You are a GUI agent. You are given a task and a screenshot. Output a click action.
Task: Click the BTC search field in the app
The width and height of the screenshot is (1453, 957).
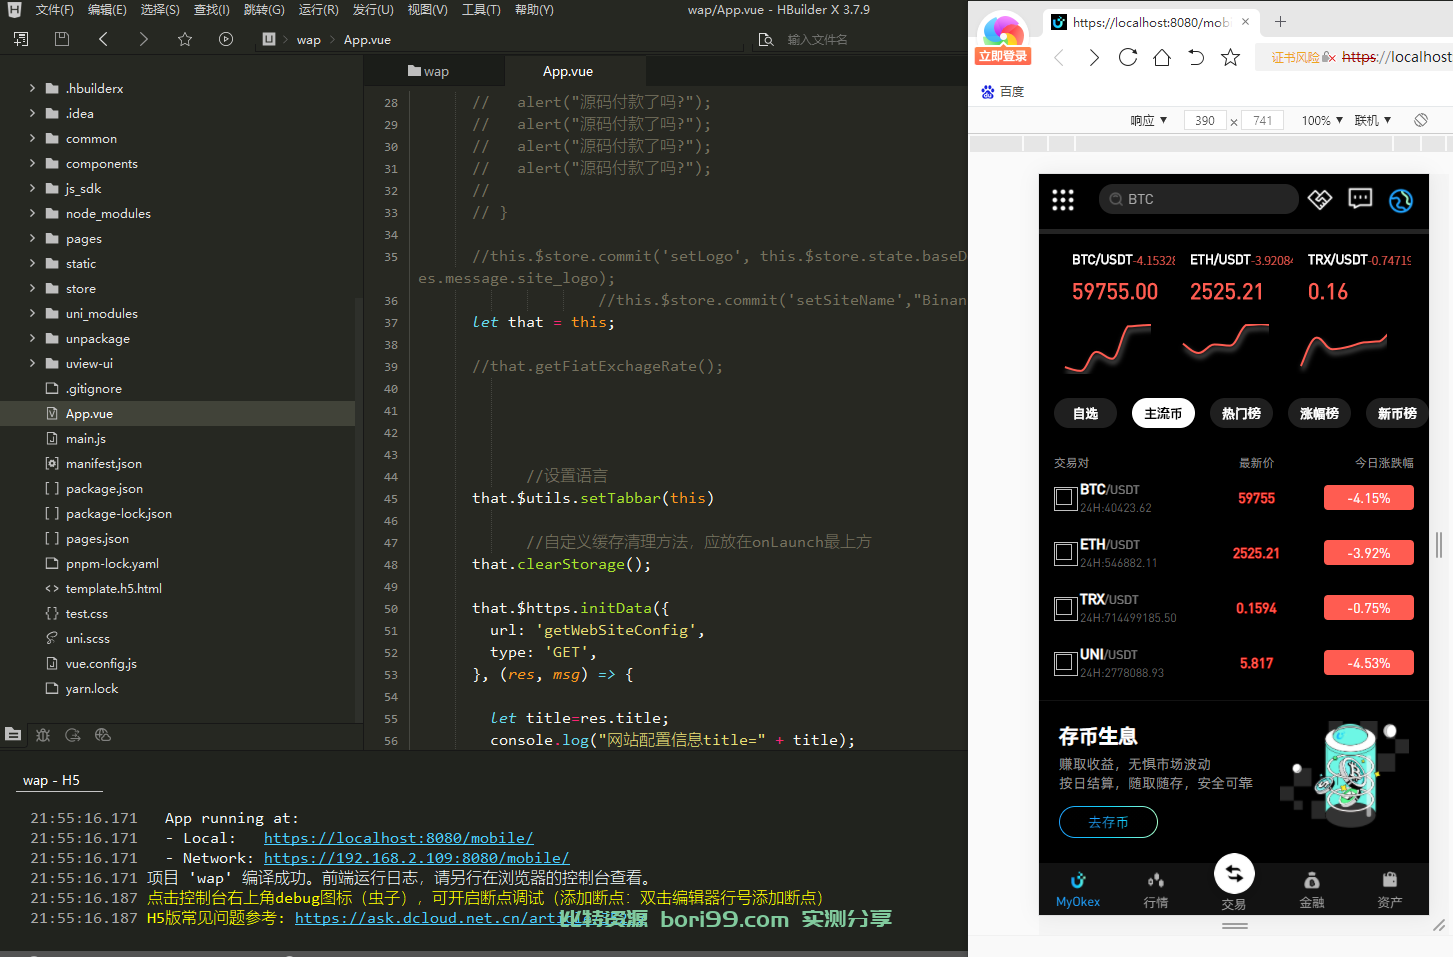coord(1198,199)
